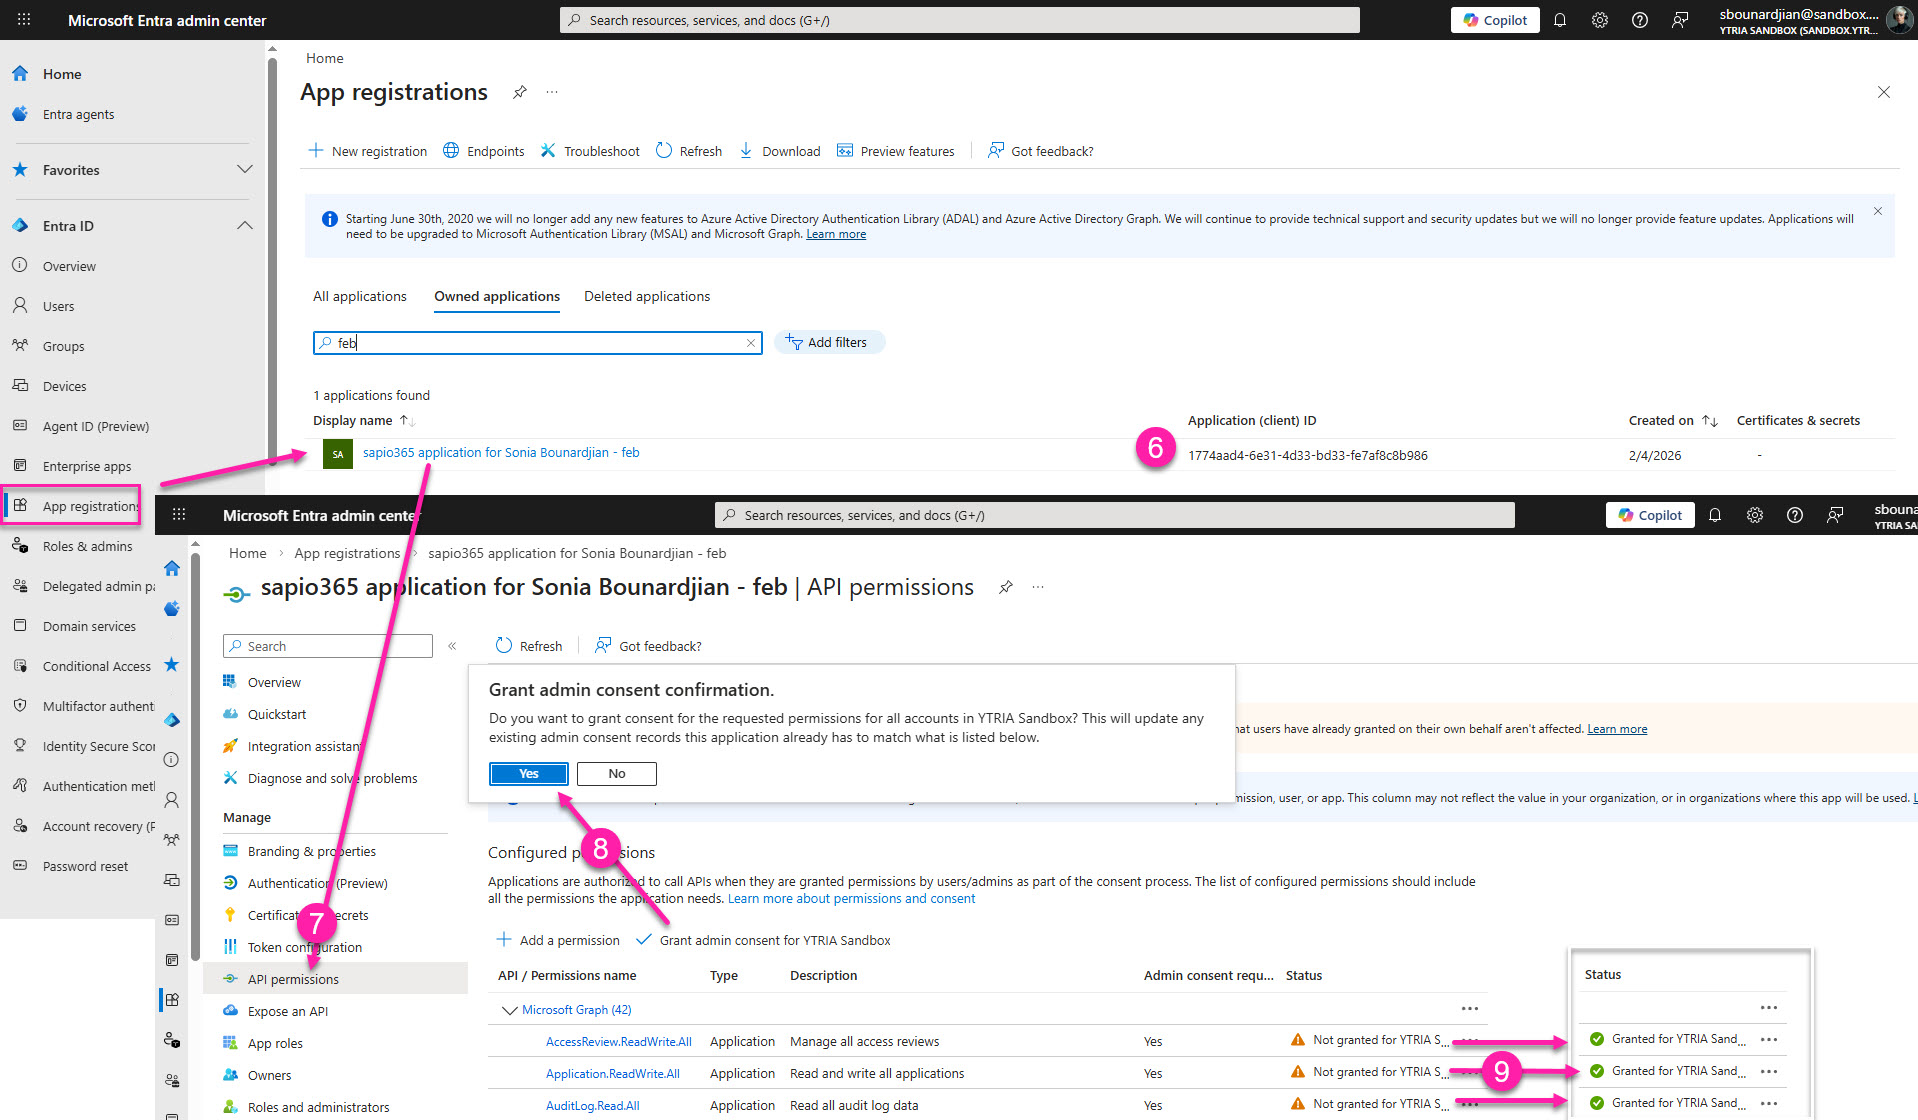Click the Troubleshoot toolbar icon
Image resolution: width=1918 pixels, height=1120 pixels.
[548, 151]
